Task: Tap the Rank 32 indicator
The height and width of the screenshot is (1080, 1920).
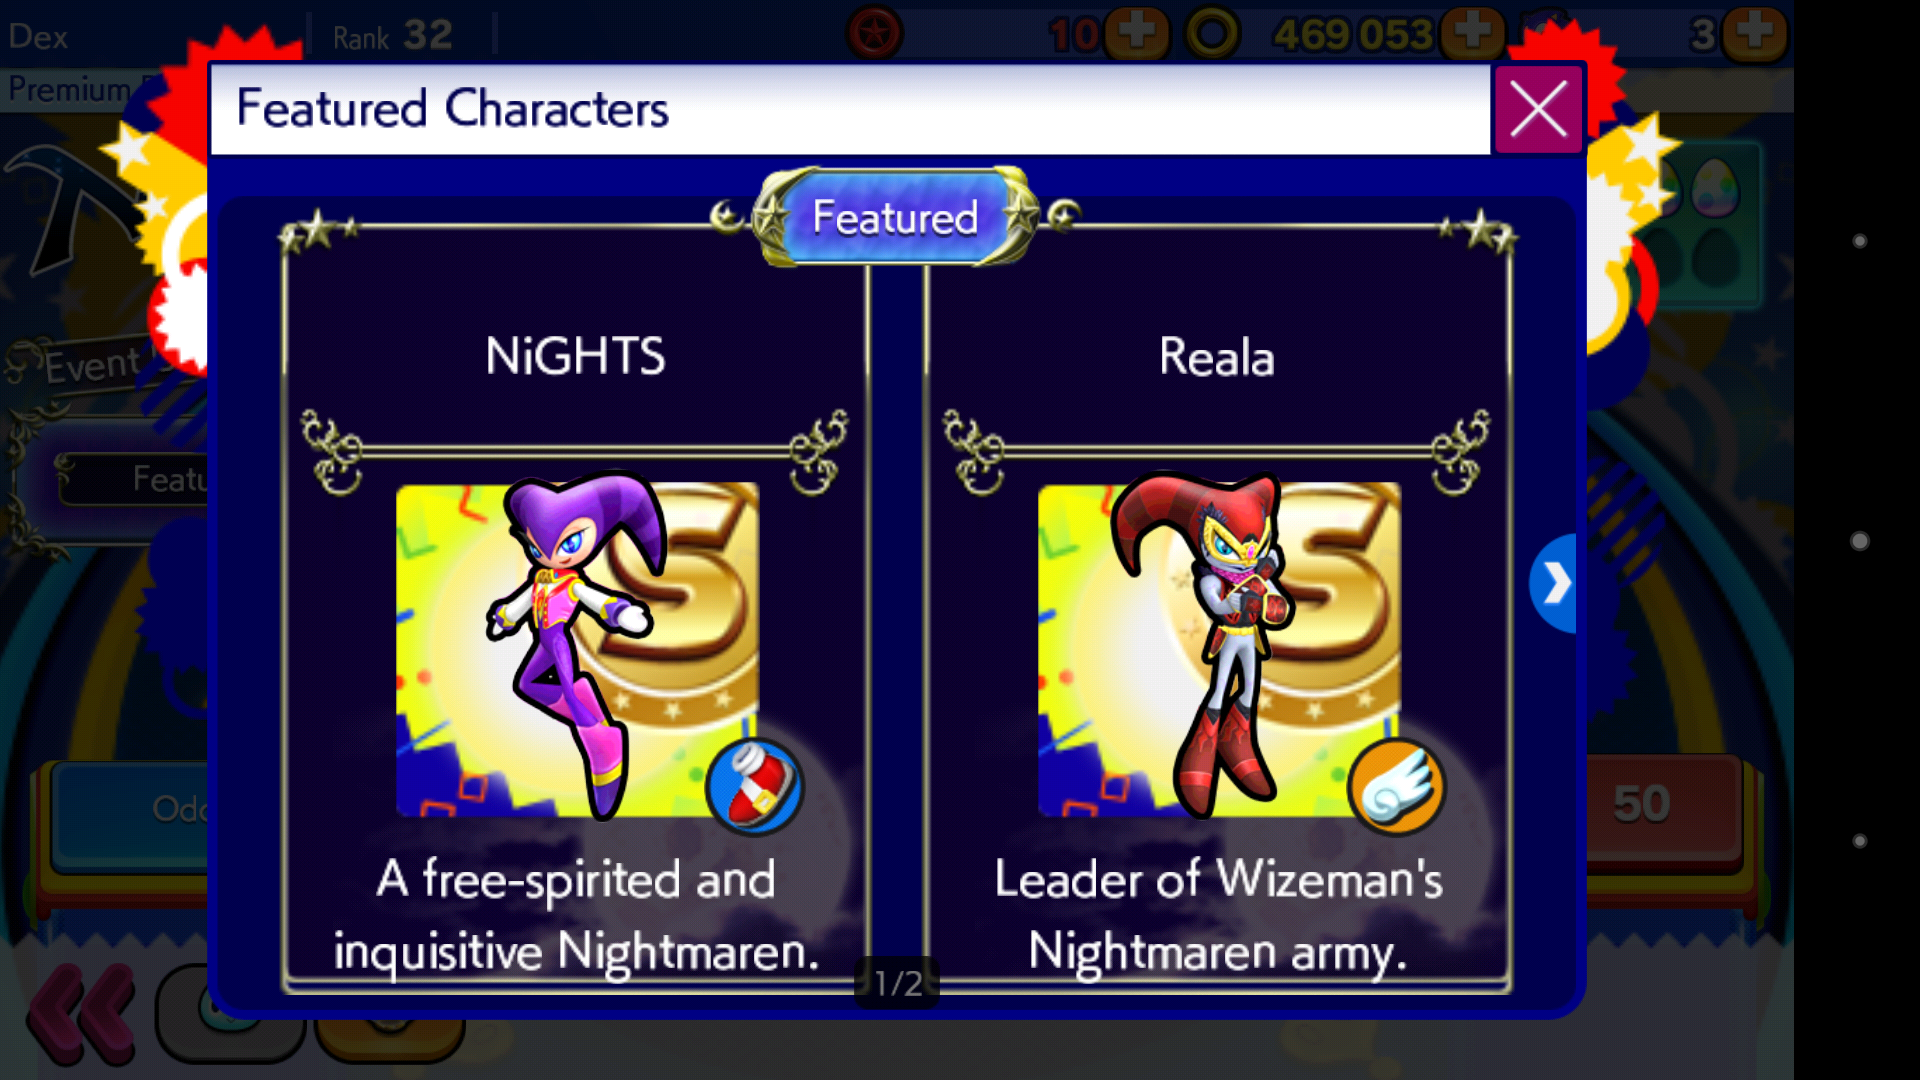Action: click(x=393, y=36)
